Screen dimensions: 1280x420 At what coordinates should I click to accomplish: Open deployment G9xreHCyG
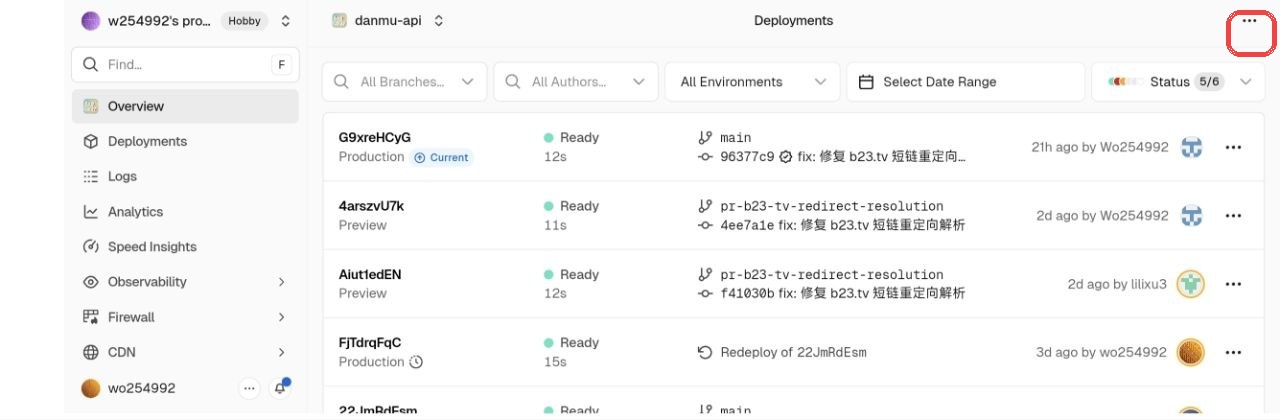point(375,137)
